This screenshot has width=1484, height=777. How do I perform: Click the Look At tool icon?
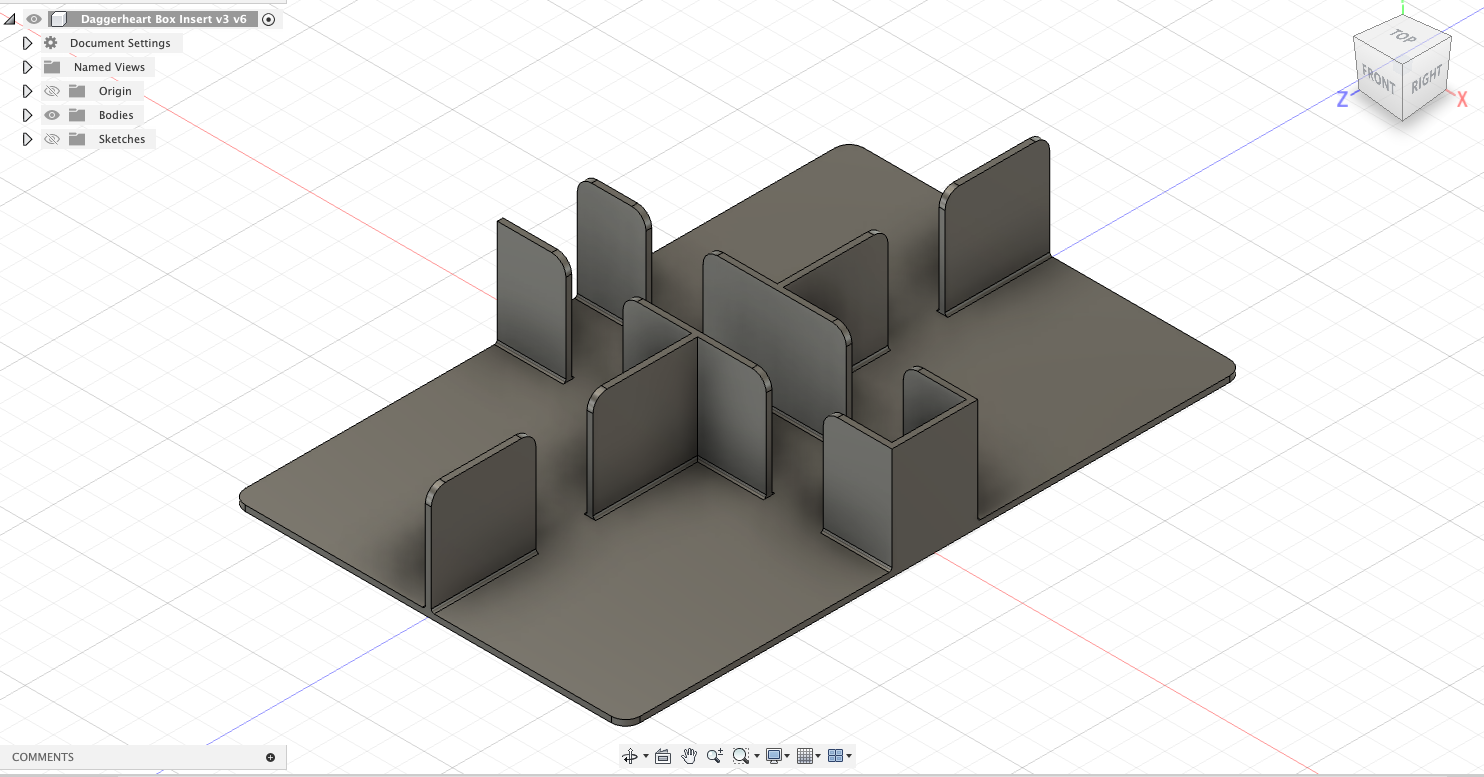(x=662, y=756)
